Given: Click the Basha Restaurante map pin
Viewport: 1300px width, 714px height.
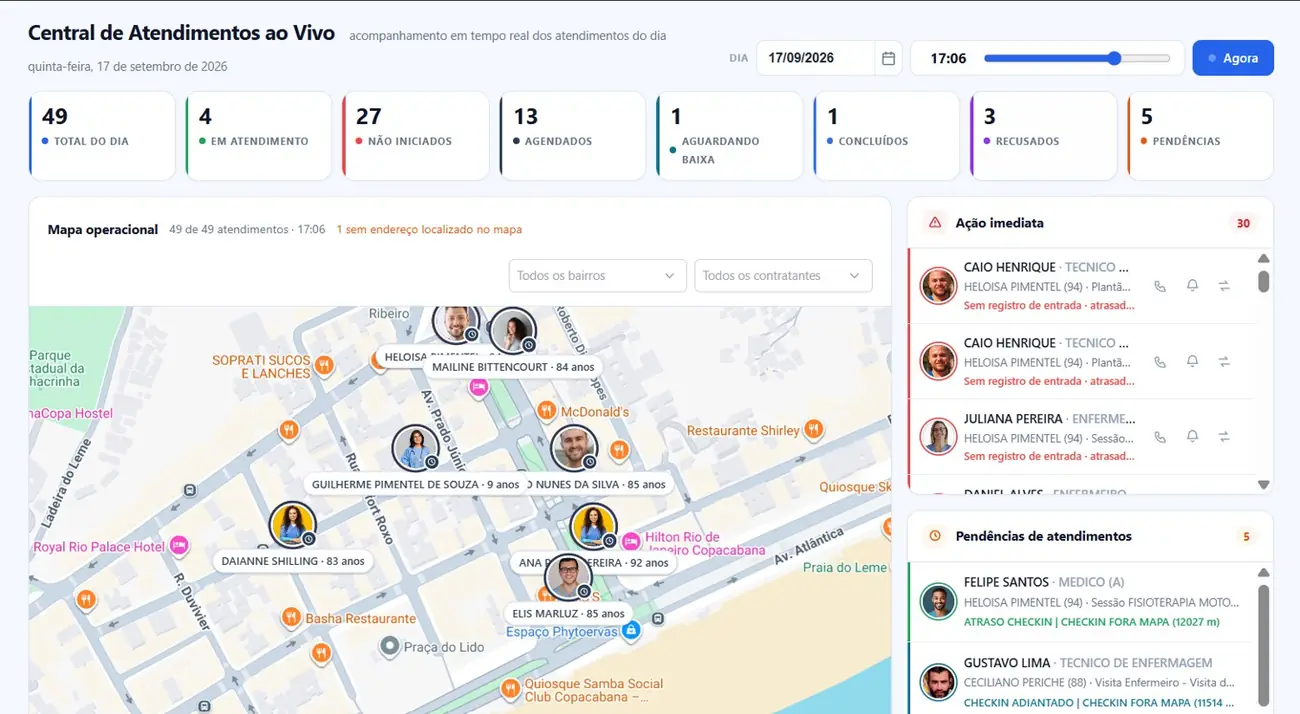Looking at the screenshot, I should (291, 618).
